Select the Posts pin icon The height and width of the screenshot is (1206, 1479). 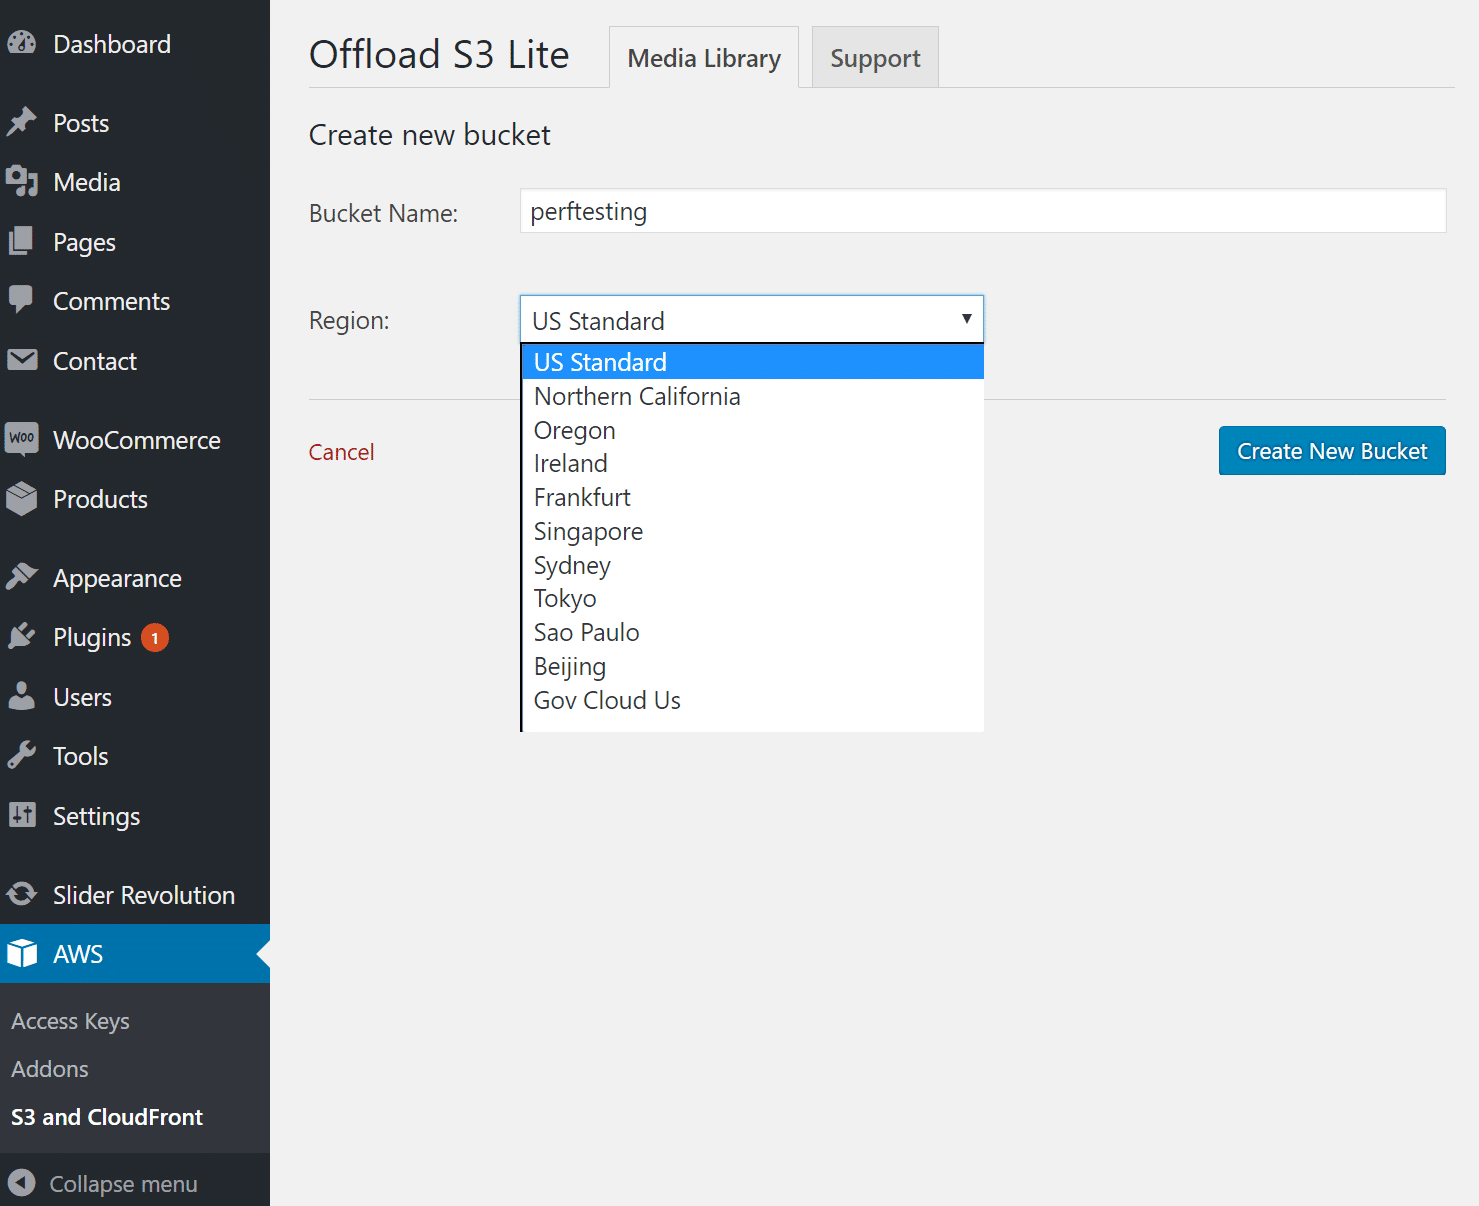[x=23, y=122]
